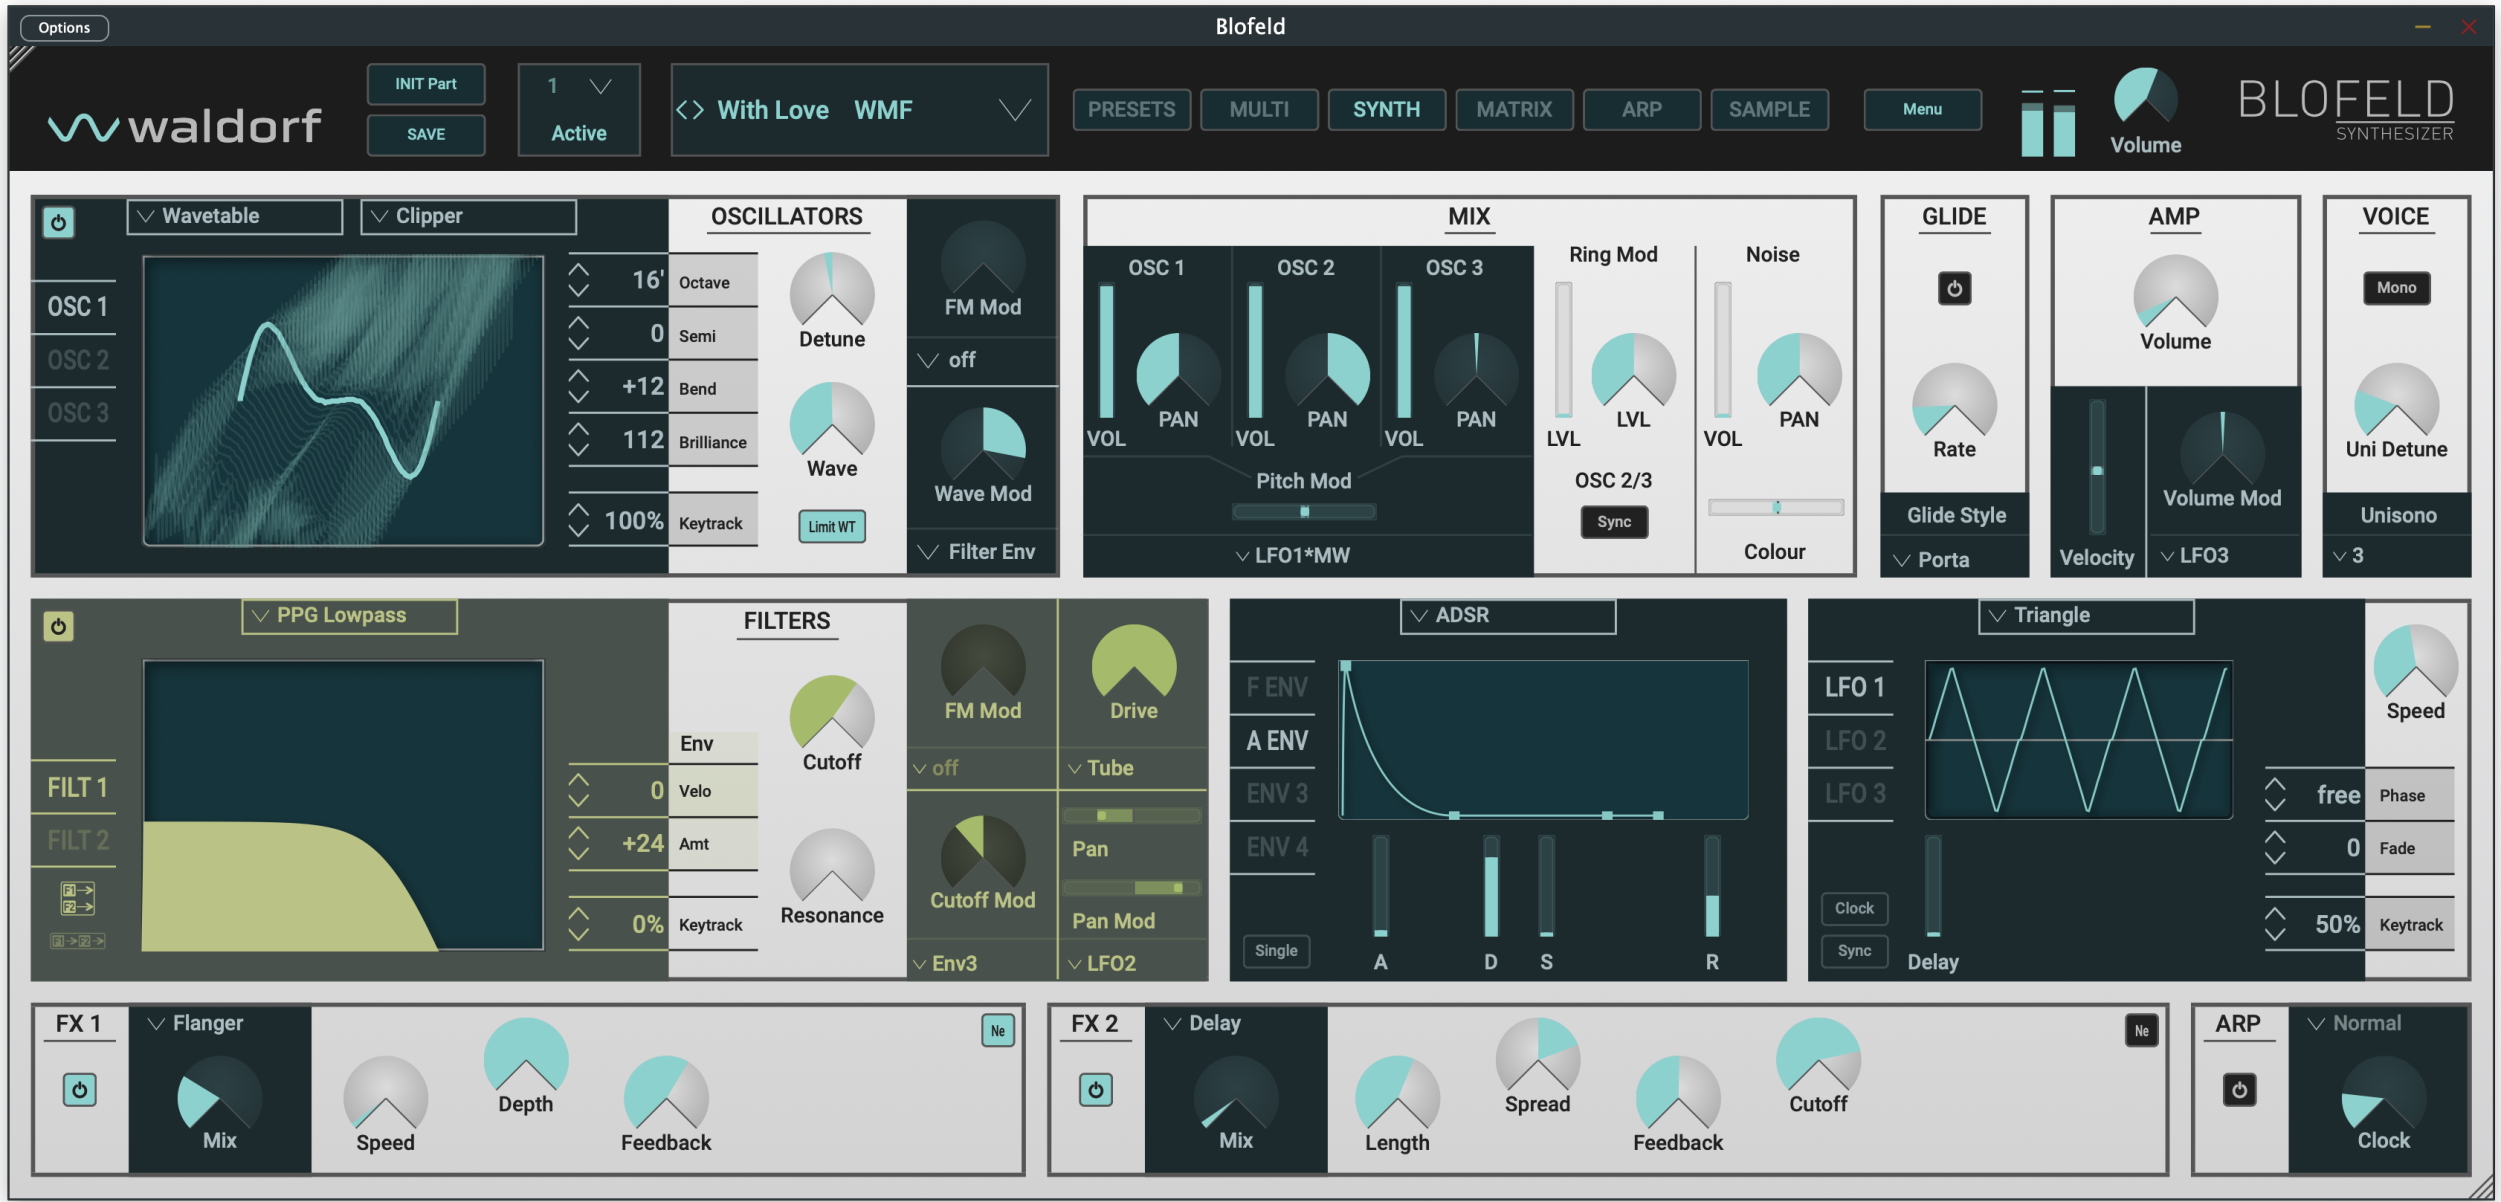Expand the Triangle LFO shape dropdown
The image size is (2501, 1202).
pos(2085,616)
